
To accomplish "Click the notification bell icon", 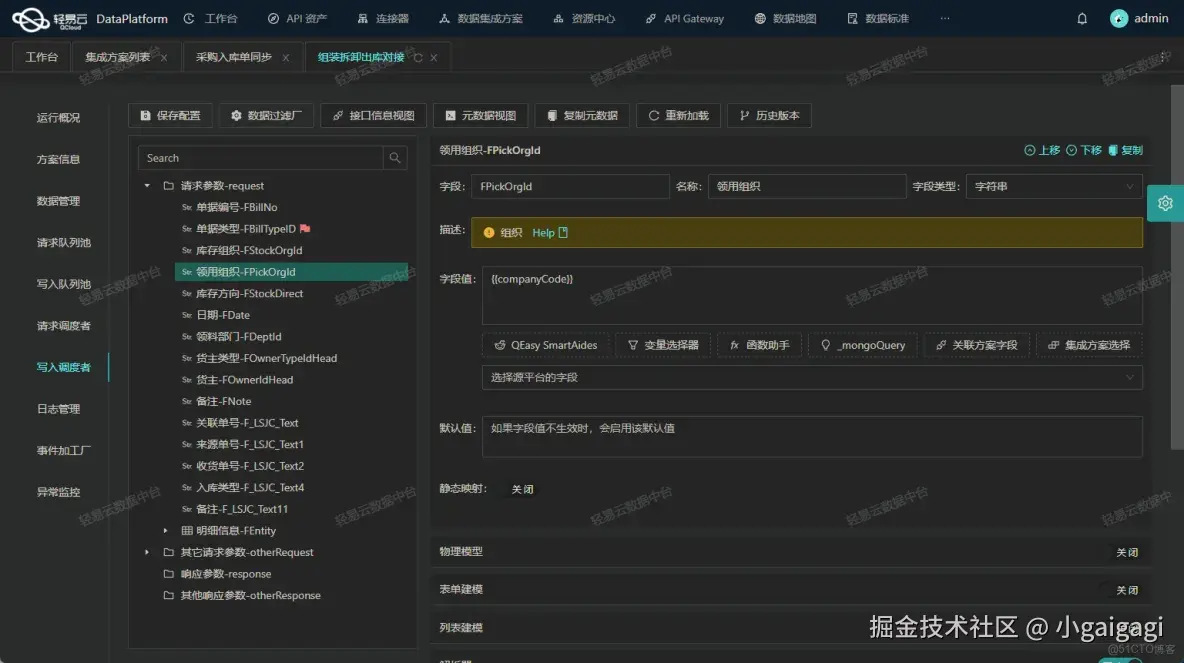I will click(1082, 19).
